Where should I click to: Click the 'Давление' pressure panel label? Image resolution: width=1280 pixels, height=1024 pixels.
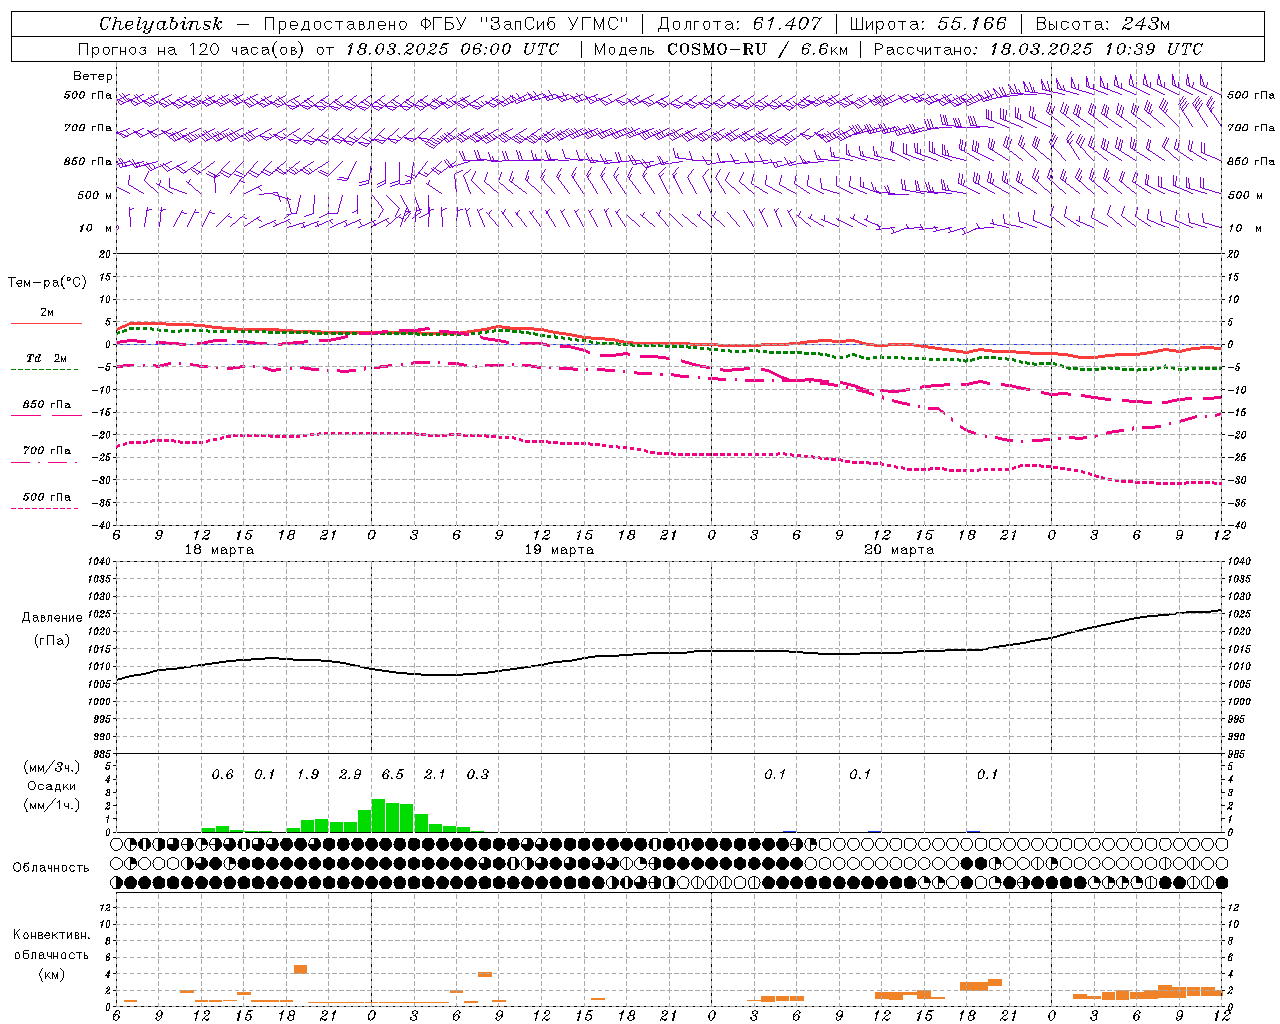click(x=52, y=618)
